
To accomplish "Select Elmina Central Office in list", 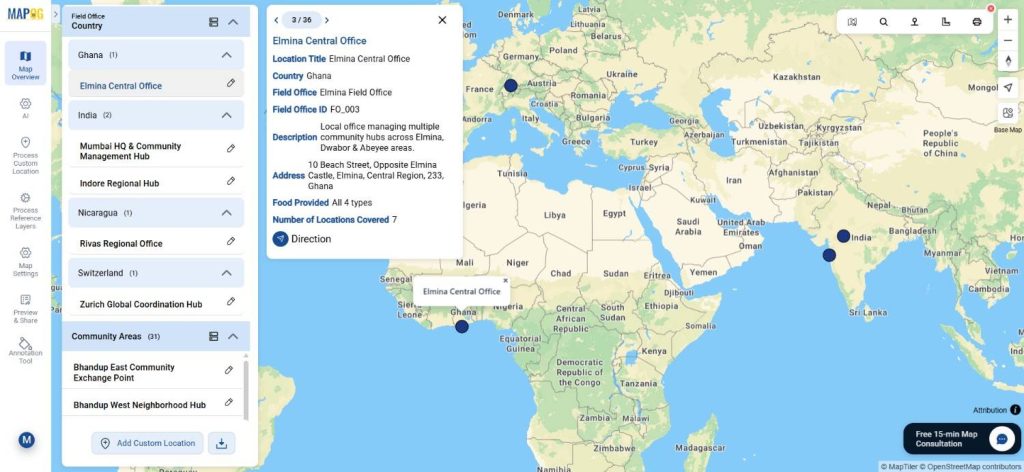I will pyautogui.click(x=121, y=86).
